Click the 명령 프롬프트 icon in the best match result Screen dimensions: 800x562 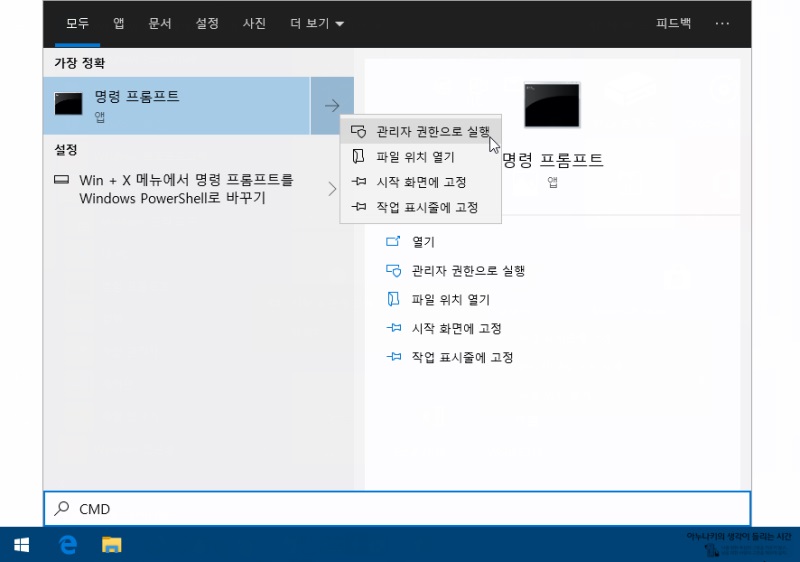(68, 104)
